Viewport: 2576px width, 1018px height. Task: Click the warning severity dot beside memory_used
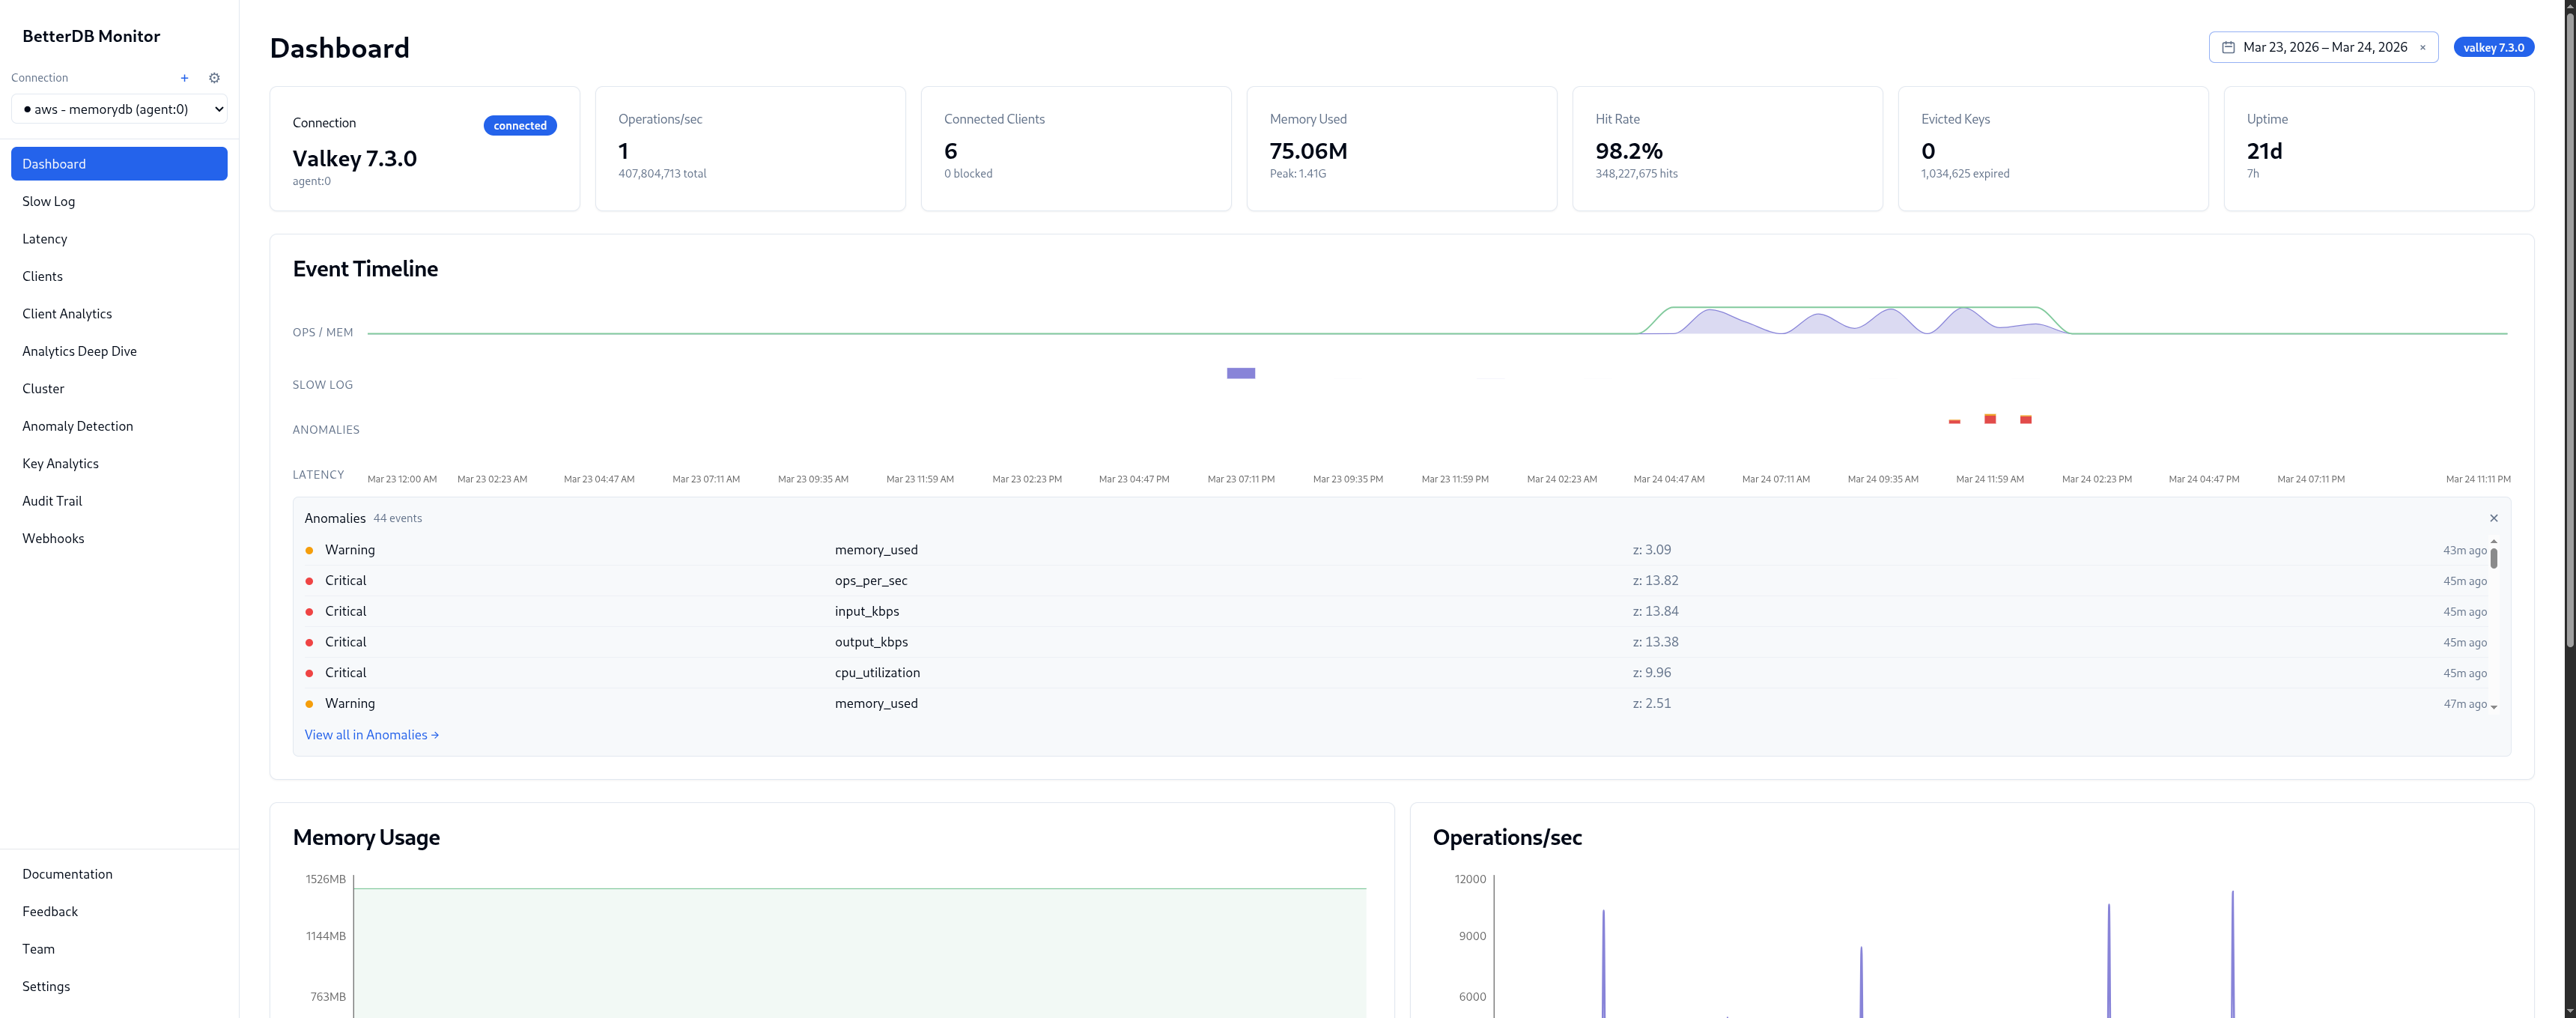[310, 549]
